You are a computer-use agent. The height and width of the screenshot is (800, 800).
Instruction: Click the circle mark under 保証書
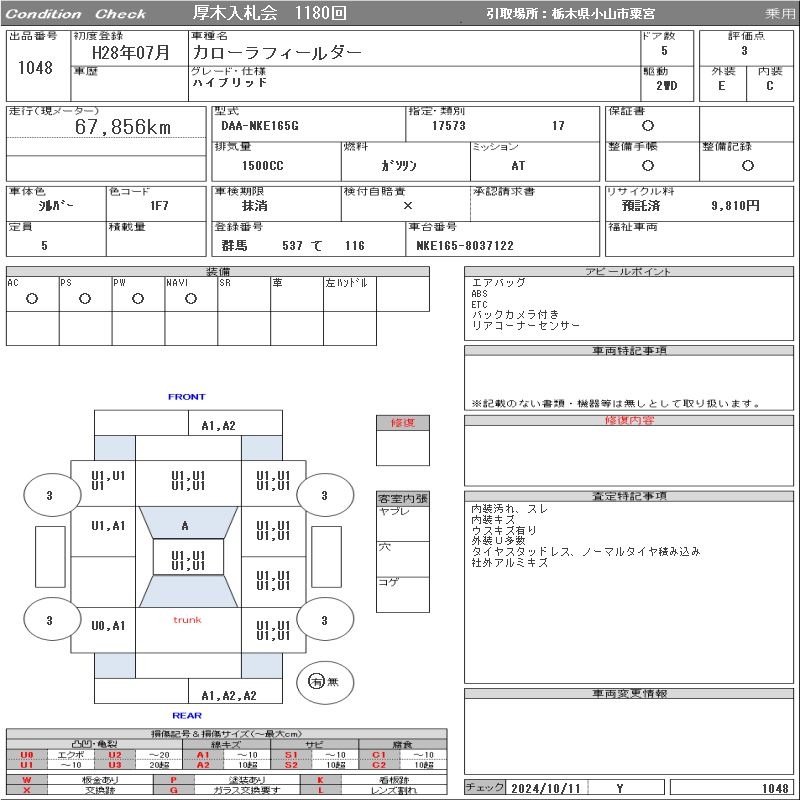click(648, 126)
